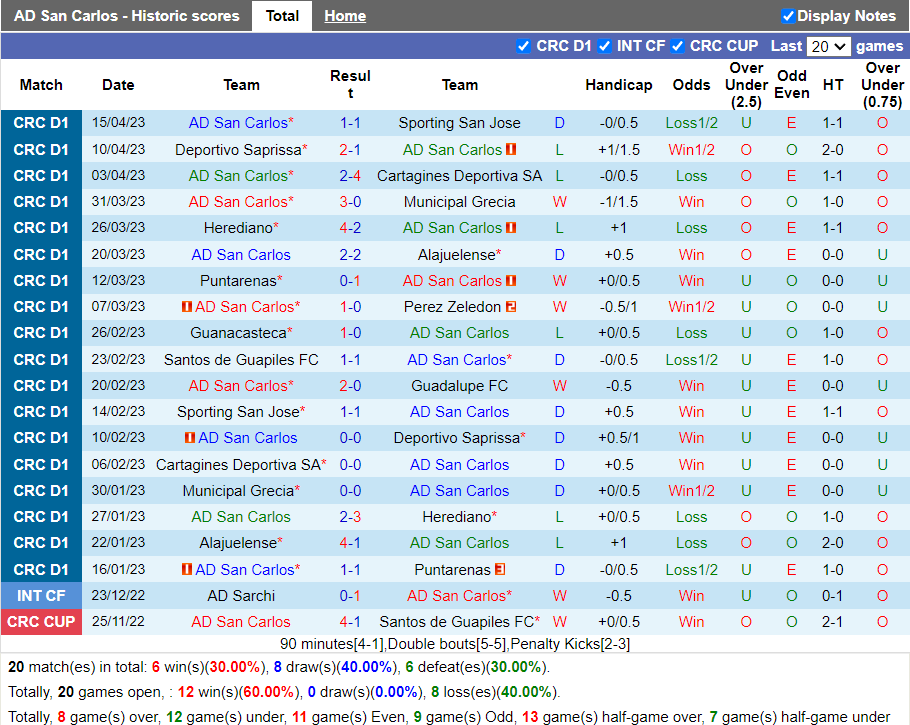Untick the CRC CUP filter checkbox
Image resolution: width=910 pixels, height=725 pixels.
pos(677,46)
